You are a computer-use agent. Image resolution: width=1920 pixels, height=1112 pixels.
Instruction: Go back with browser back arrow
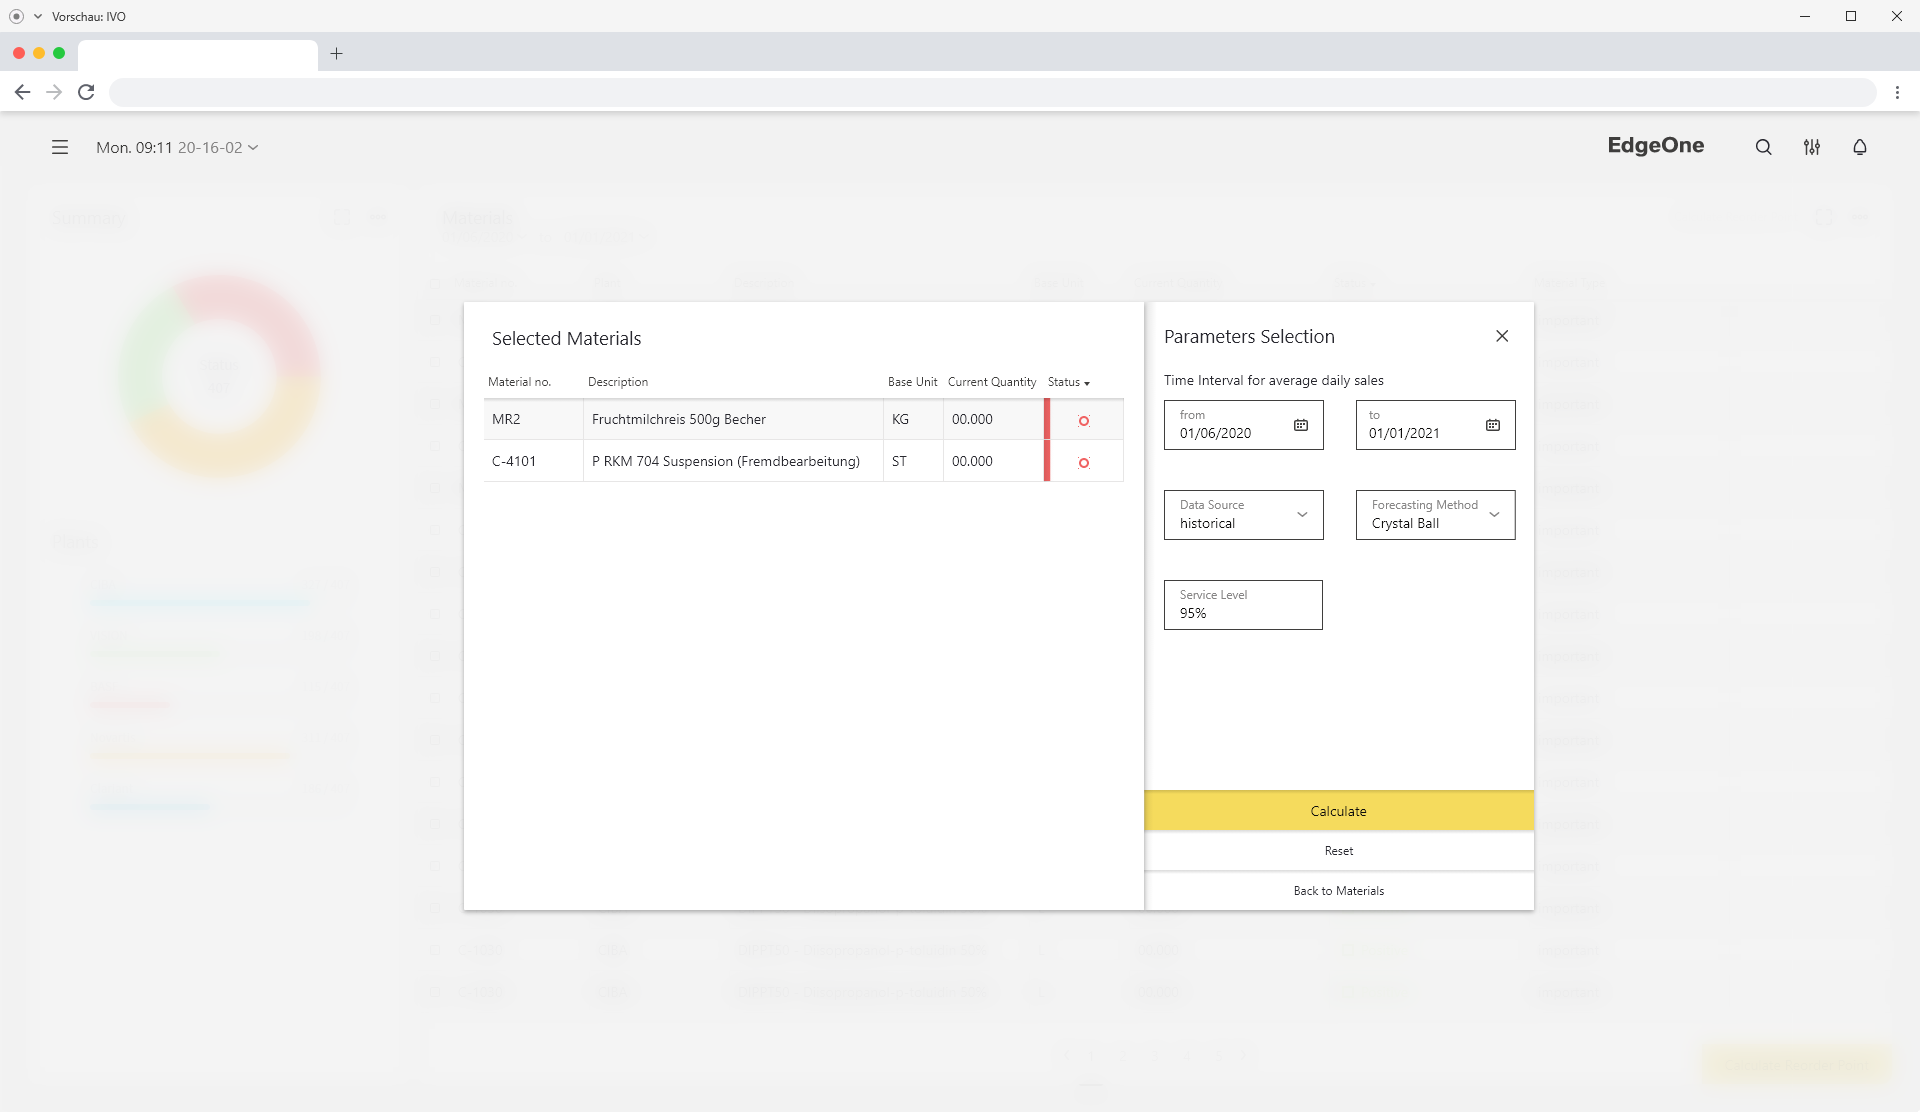22,92
